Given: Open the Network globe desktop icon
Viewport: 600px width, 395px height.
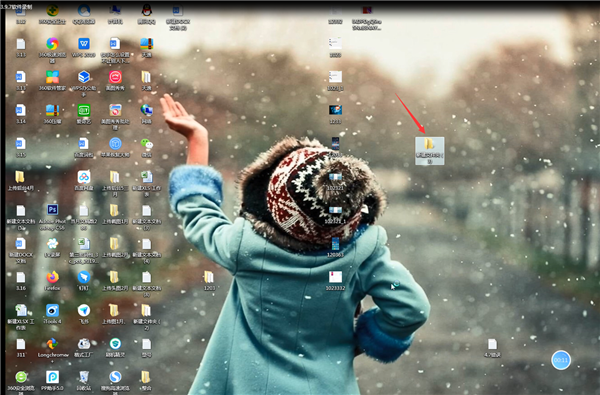Looking at the screenshot, I should coord(147,114).
